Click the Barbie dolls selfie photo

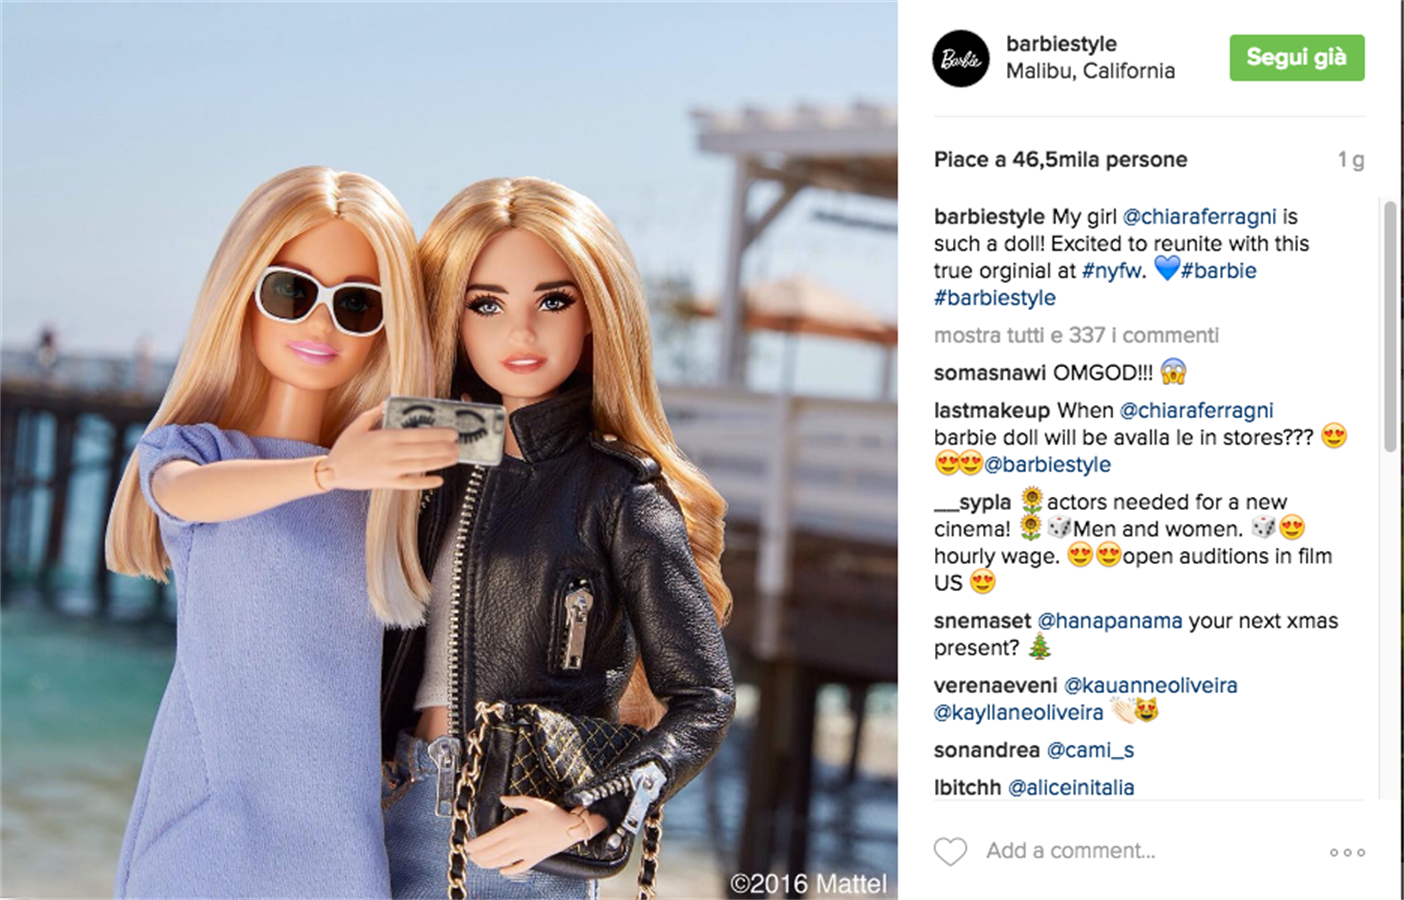pyautogui.click(x=449, y=450)
